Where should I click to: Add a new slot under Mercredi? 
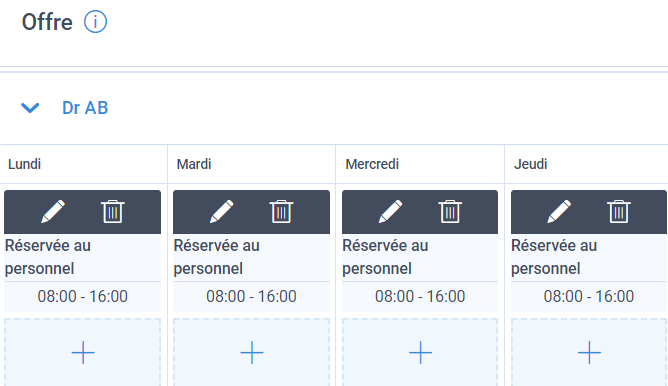pyautogui.click(x=420, y=352)
